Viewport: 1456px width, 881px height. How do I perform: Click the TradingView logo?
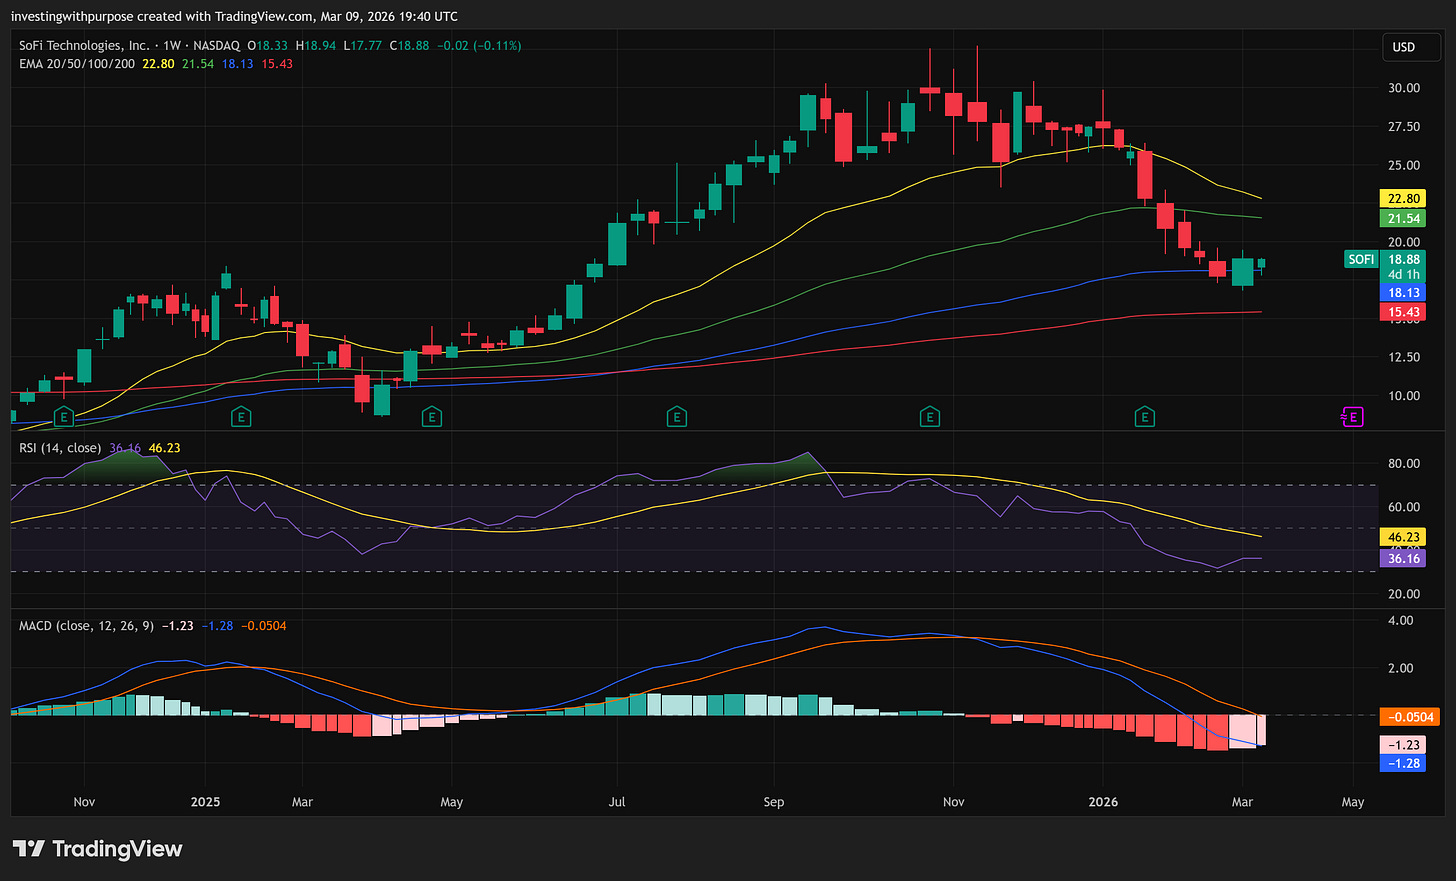tap(97, 849)
